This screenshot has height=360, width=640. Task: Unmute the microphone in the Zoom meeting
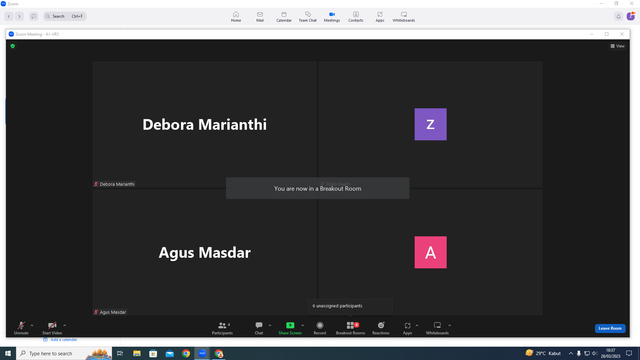21,328
